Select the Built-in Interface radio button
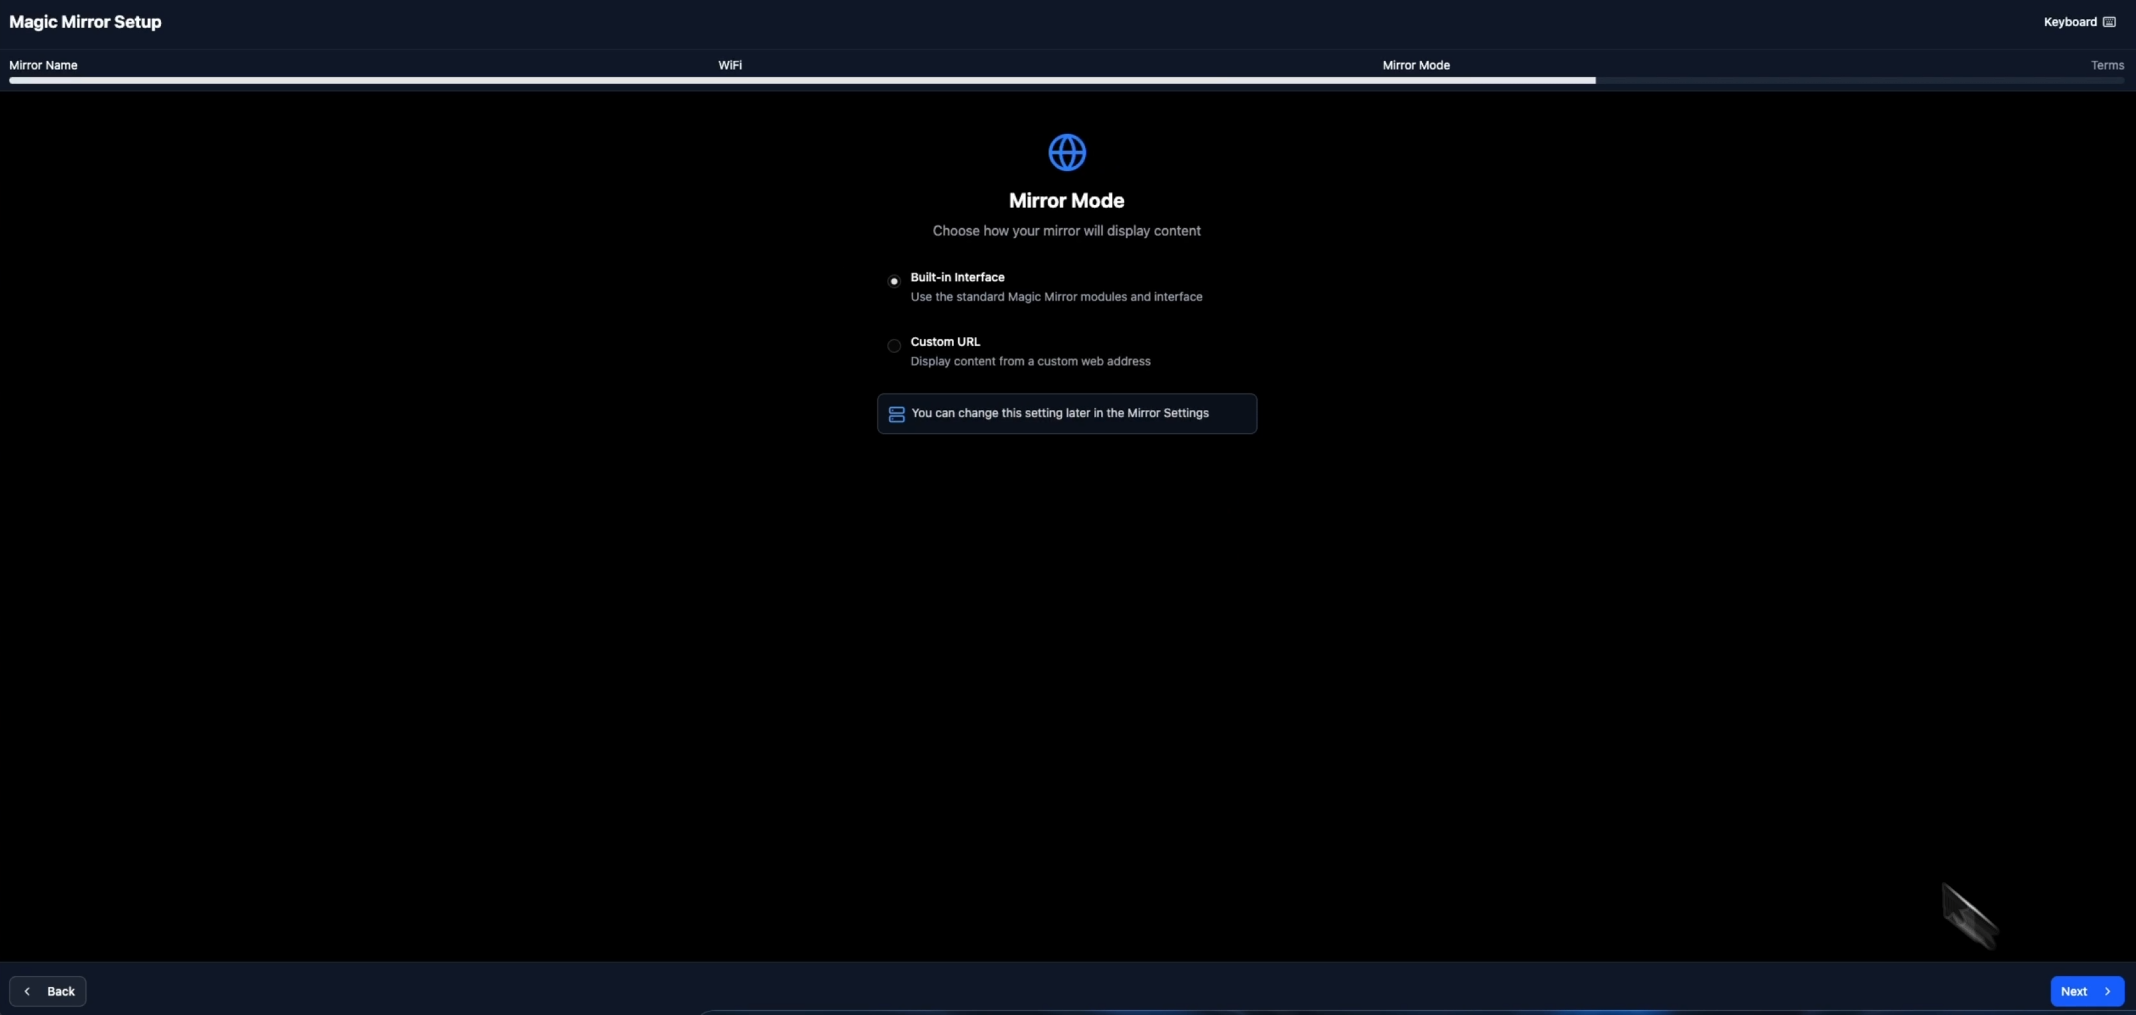This screenshot has height=1015, width=2136. pos(894,281)
